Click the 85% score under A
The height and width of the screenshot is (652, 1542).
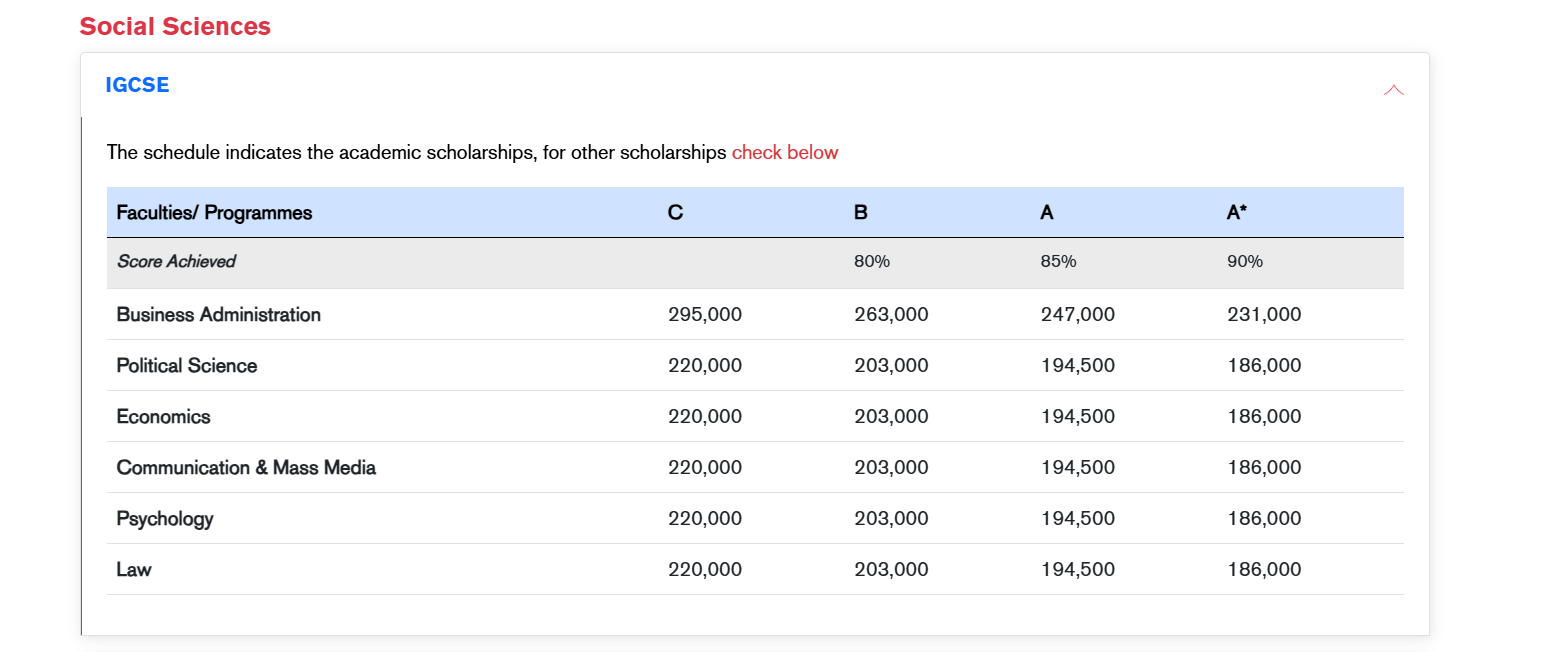[x=1058, y=262]
